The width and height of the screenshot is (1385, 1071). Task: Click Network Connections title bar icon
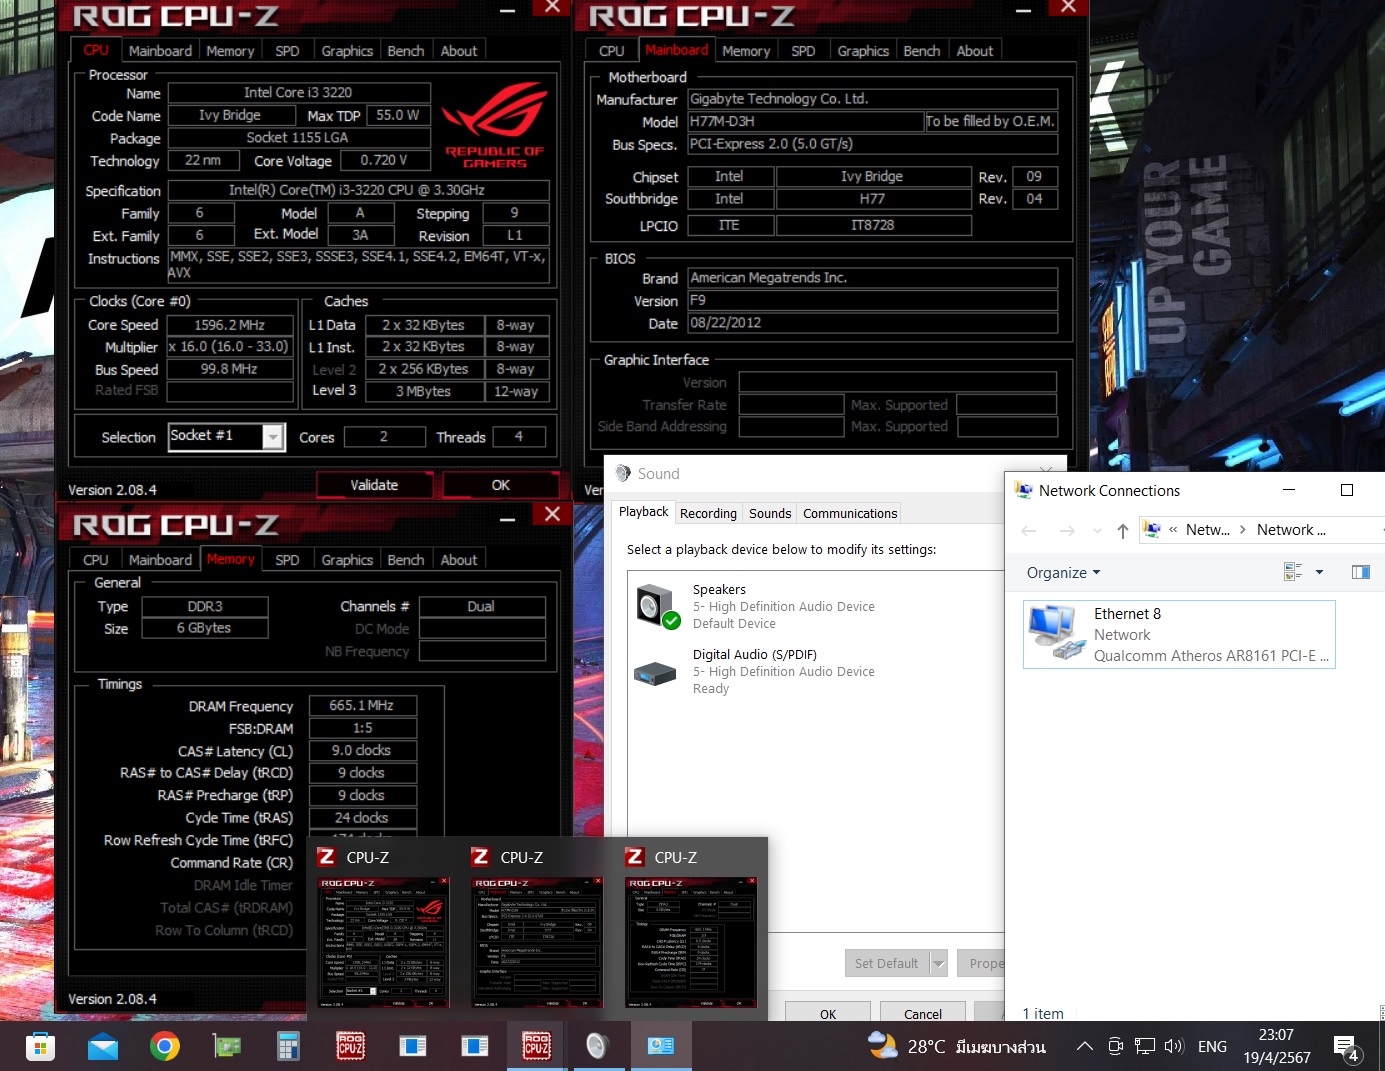(1023, 490)
